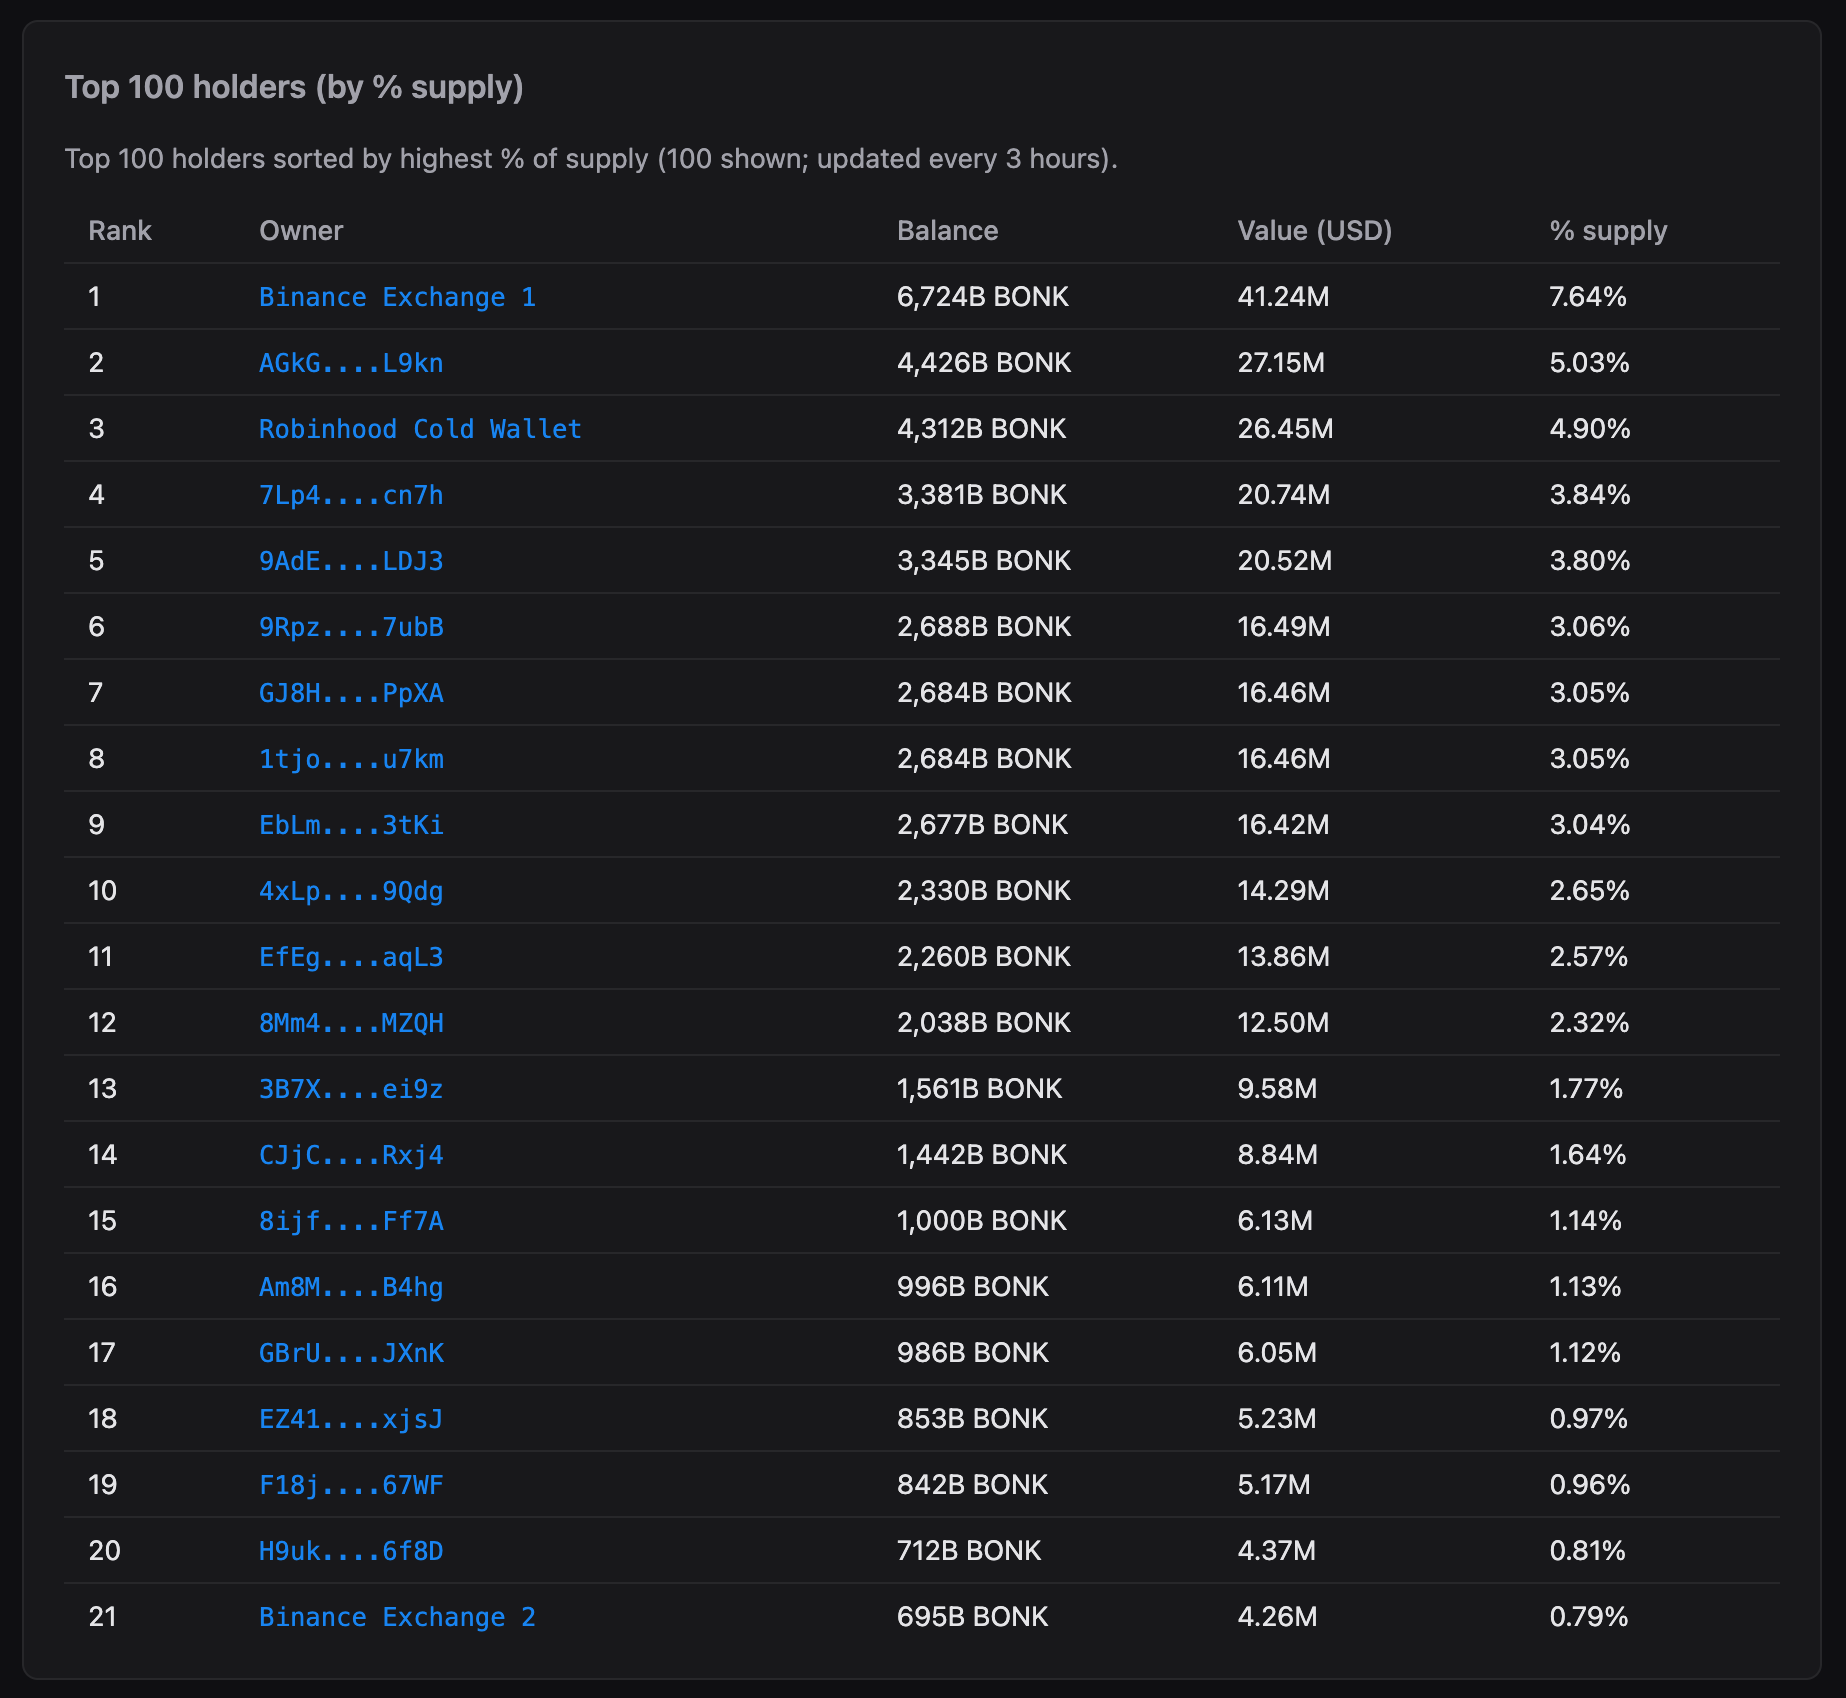This screenshot has width=1846, height=1698.
Task: Click the Balance column header
Action: pyautogui.click(x=947, y=231)
